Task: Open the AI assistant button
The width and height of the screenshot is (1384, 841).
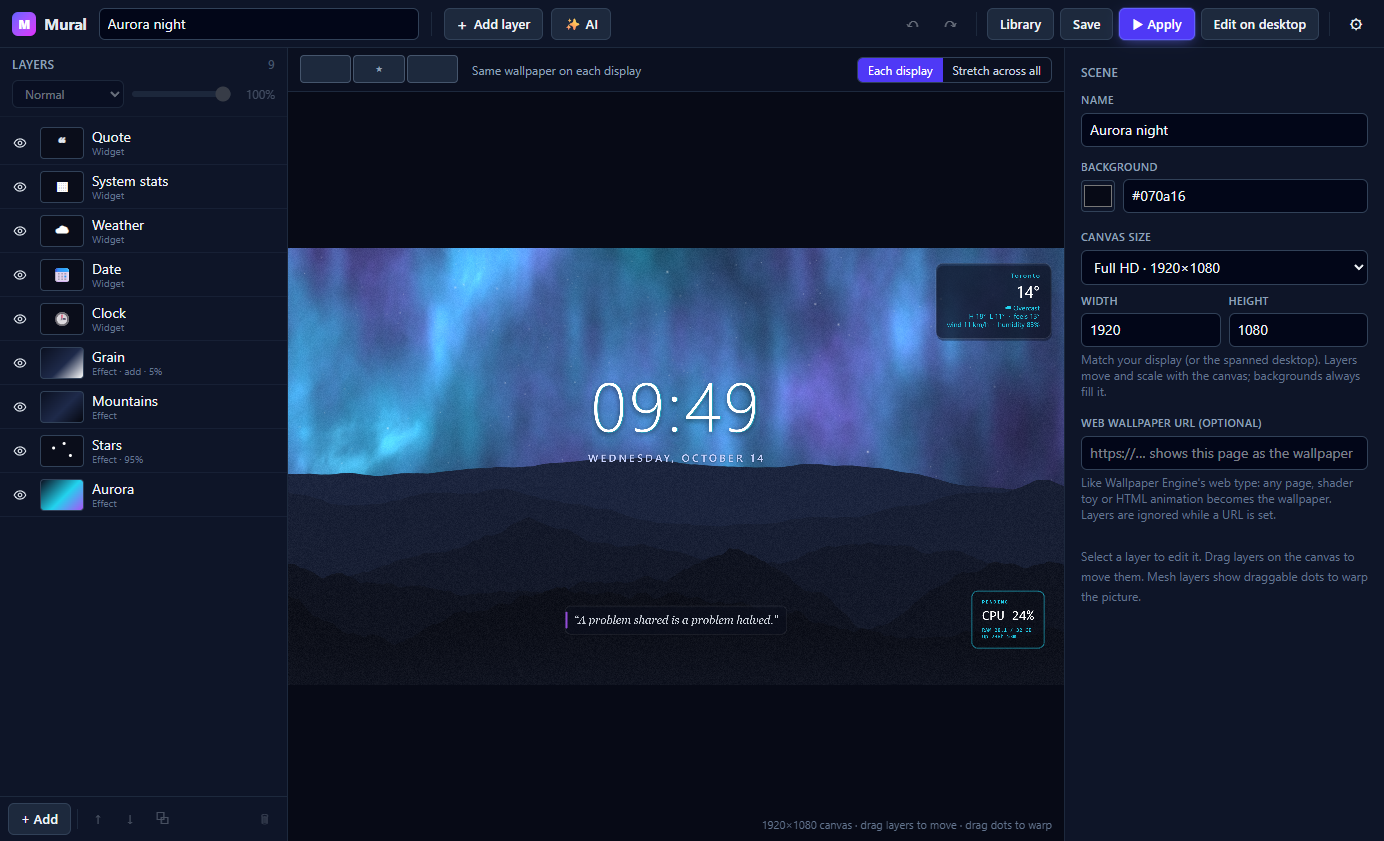Action: coord(581,24)
